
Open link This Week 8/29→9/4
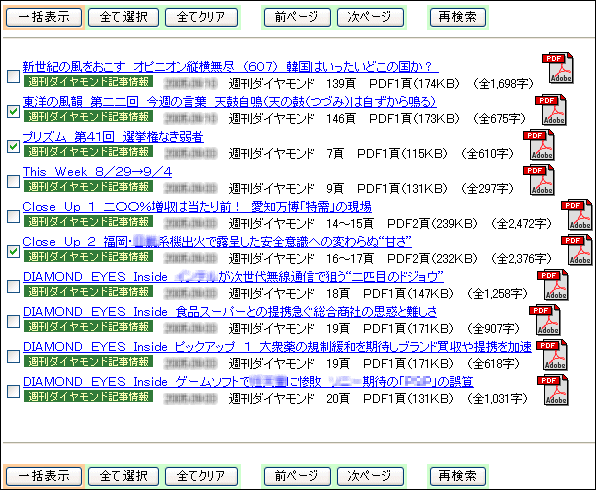click(97, 171)
